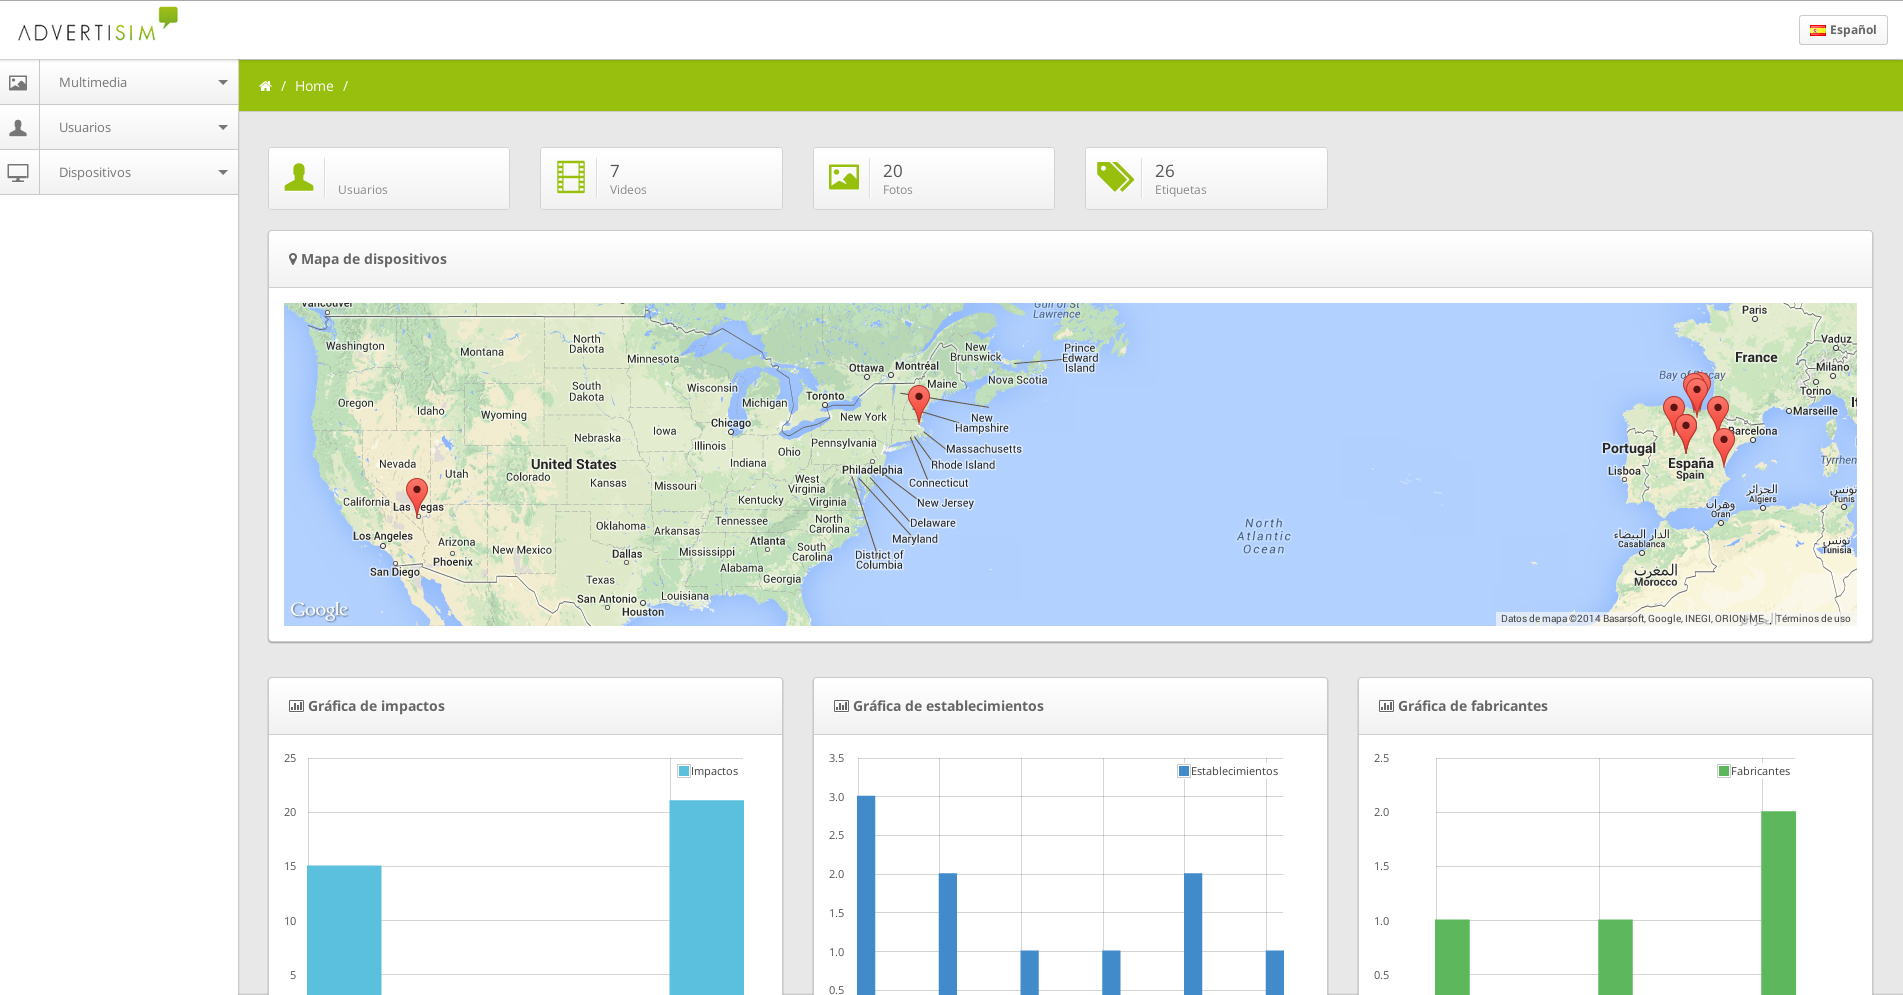Expand the Usuarios menu arrow
Screen dimensions: 1903x995
[223, 128]
